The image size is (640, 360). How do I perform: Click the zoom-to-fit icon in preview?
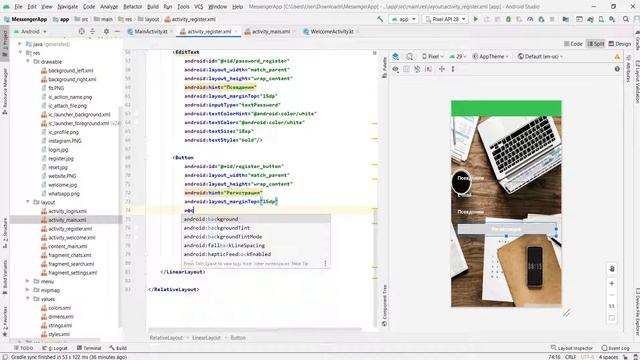[x=611, y=318]
